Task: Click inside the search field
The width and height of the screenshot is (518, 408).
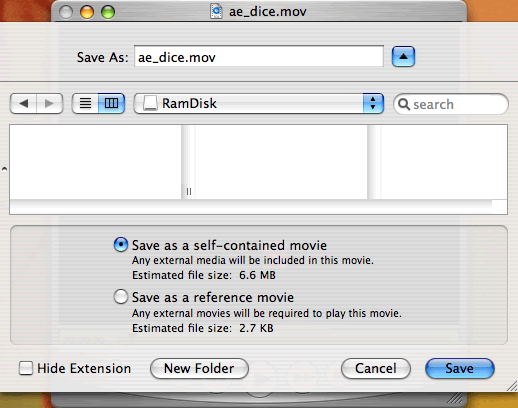Action: point(451,104)
